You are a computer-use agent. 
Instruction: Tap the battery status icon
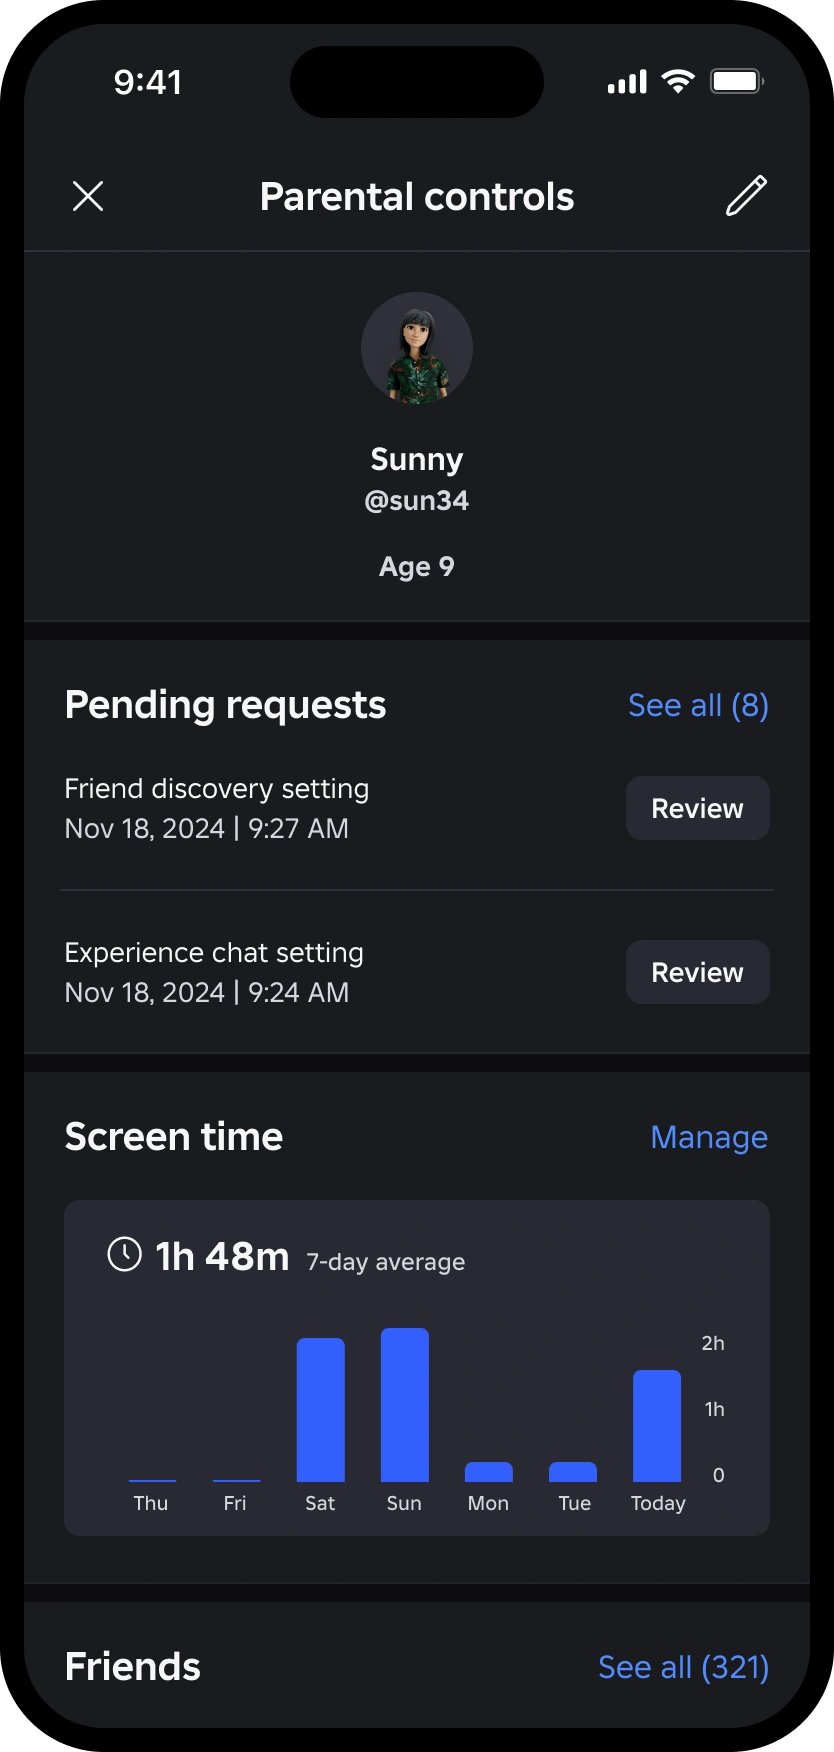737,81
